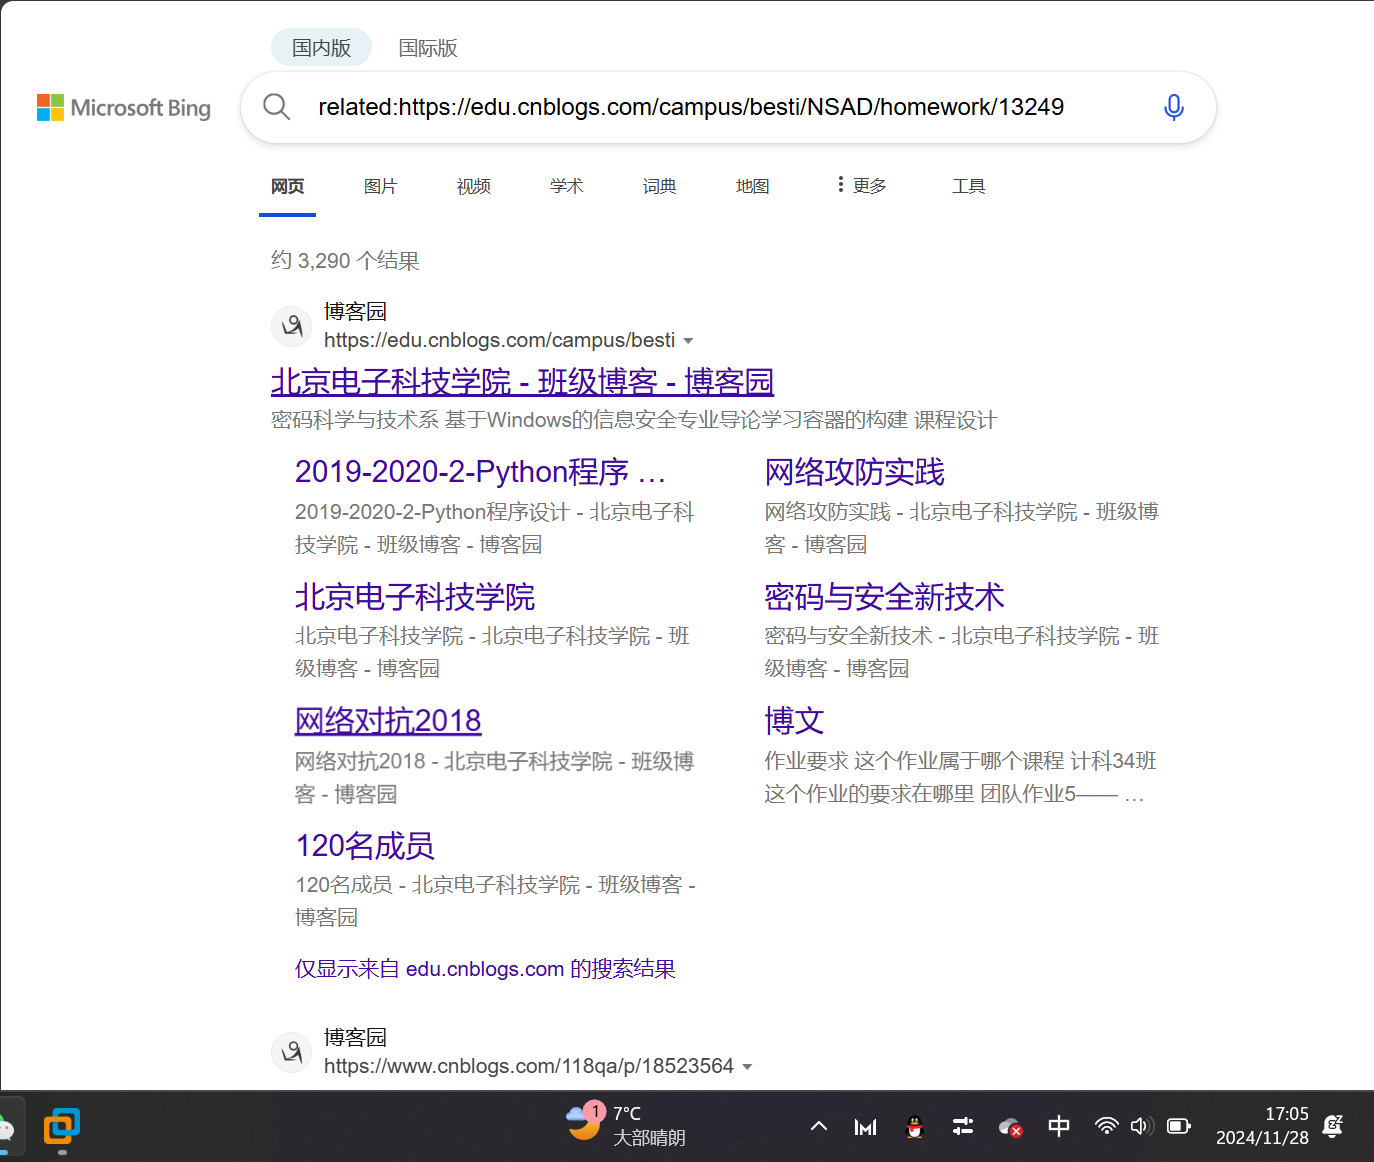Screen dimensions: 1374x1162
Task: Select the 地图 tab
Action: 752,186
